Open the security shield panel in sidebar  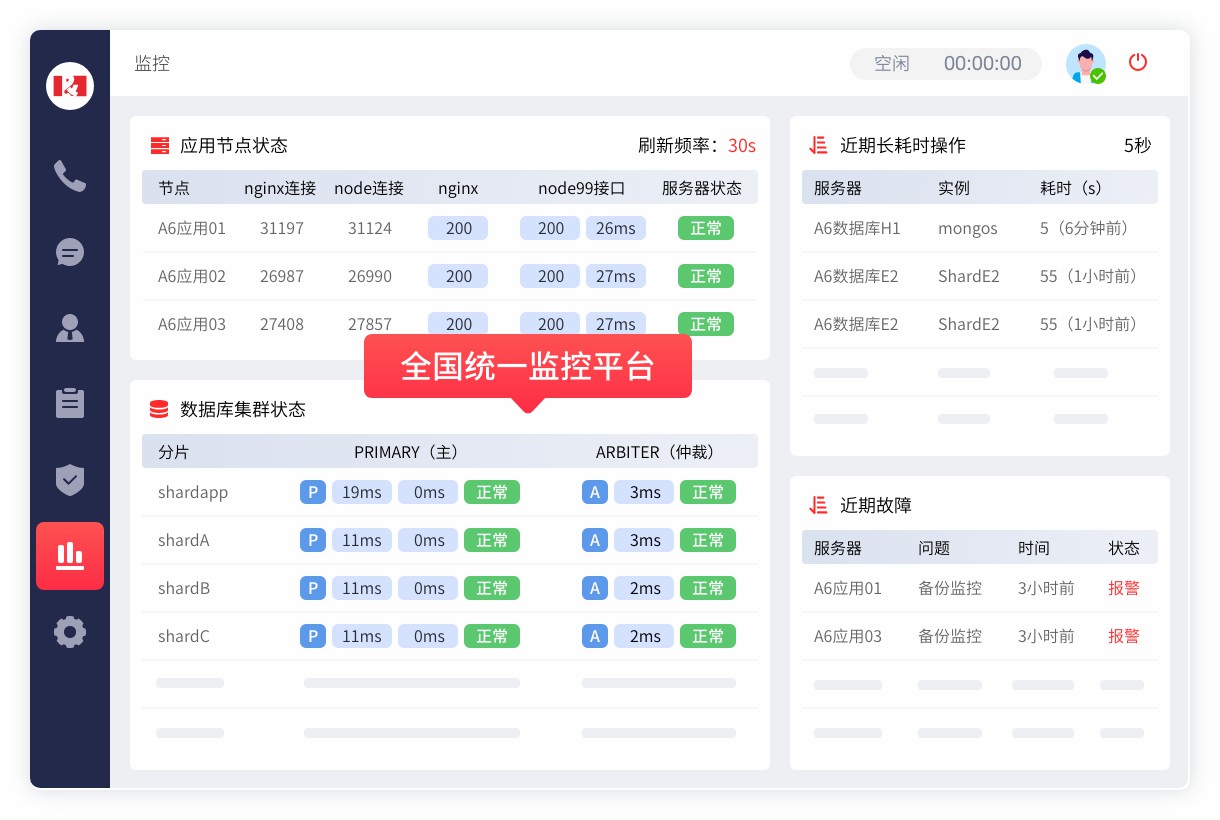(x=69, y=480)
